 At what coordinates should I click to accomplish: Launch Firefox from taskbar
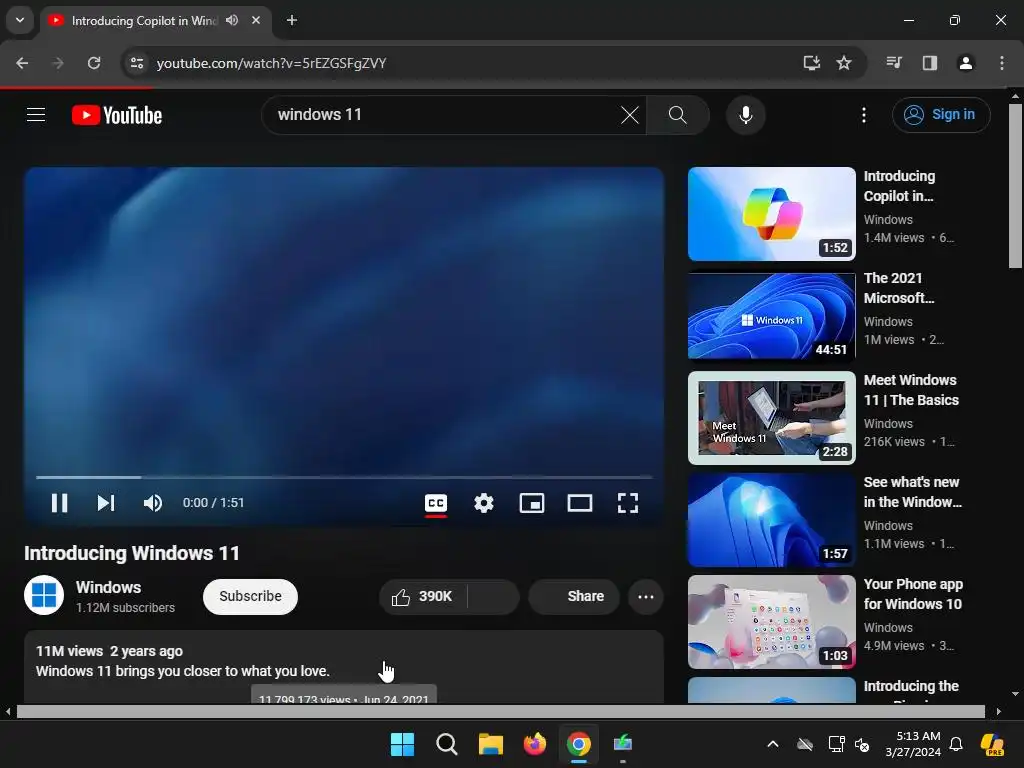535,744
